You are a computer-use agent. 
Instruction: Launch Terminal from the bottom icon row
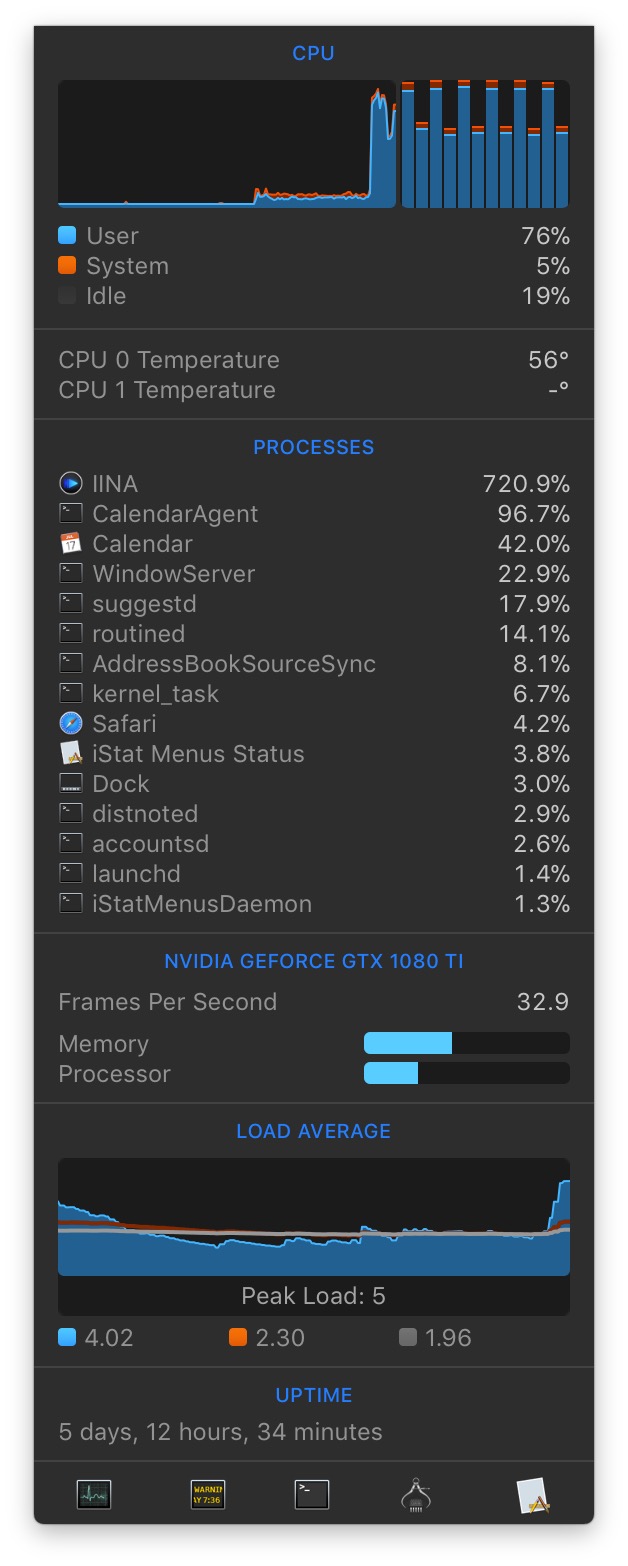click(x=312, y=1494)
